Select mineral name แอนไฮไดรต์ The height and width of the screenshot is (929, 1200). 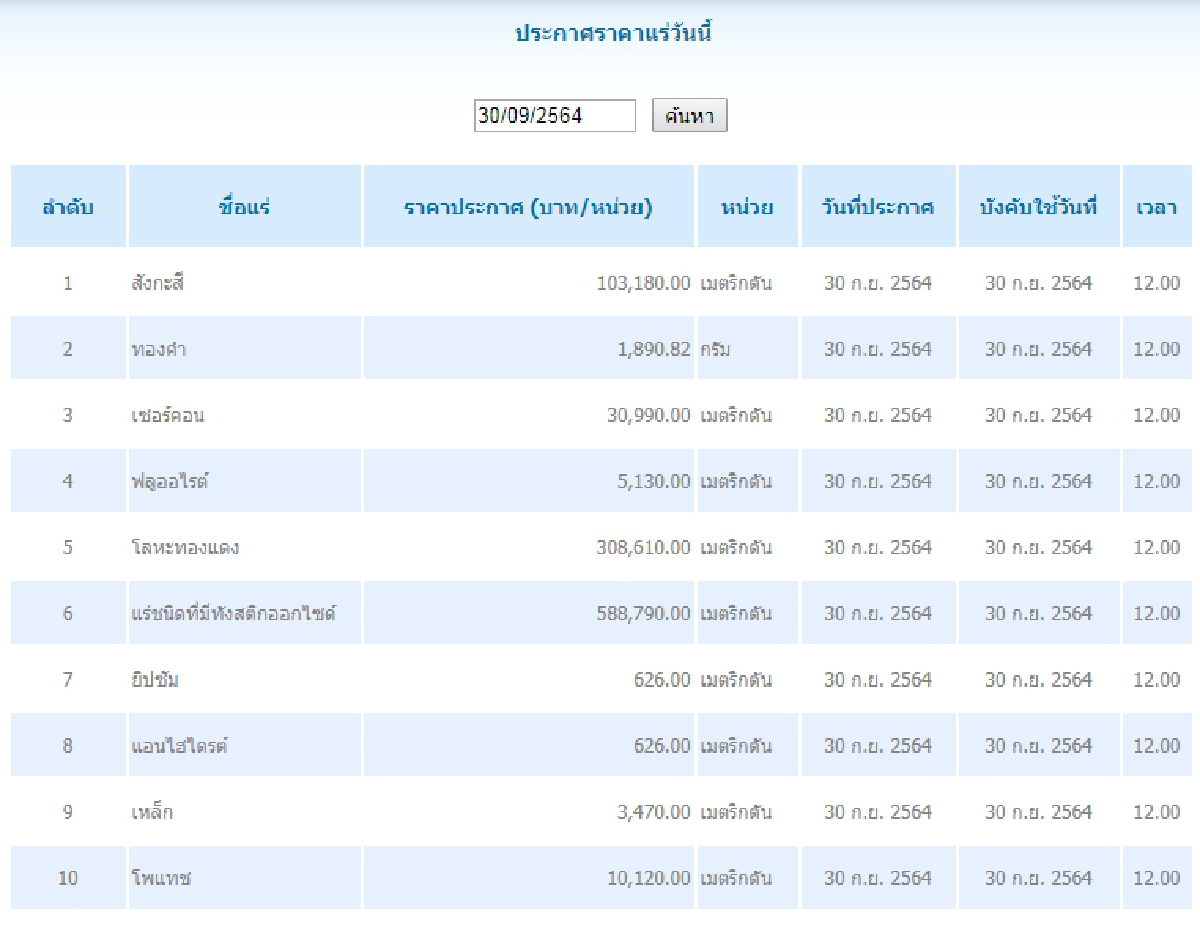(180, 745)
